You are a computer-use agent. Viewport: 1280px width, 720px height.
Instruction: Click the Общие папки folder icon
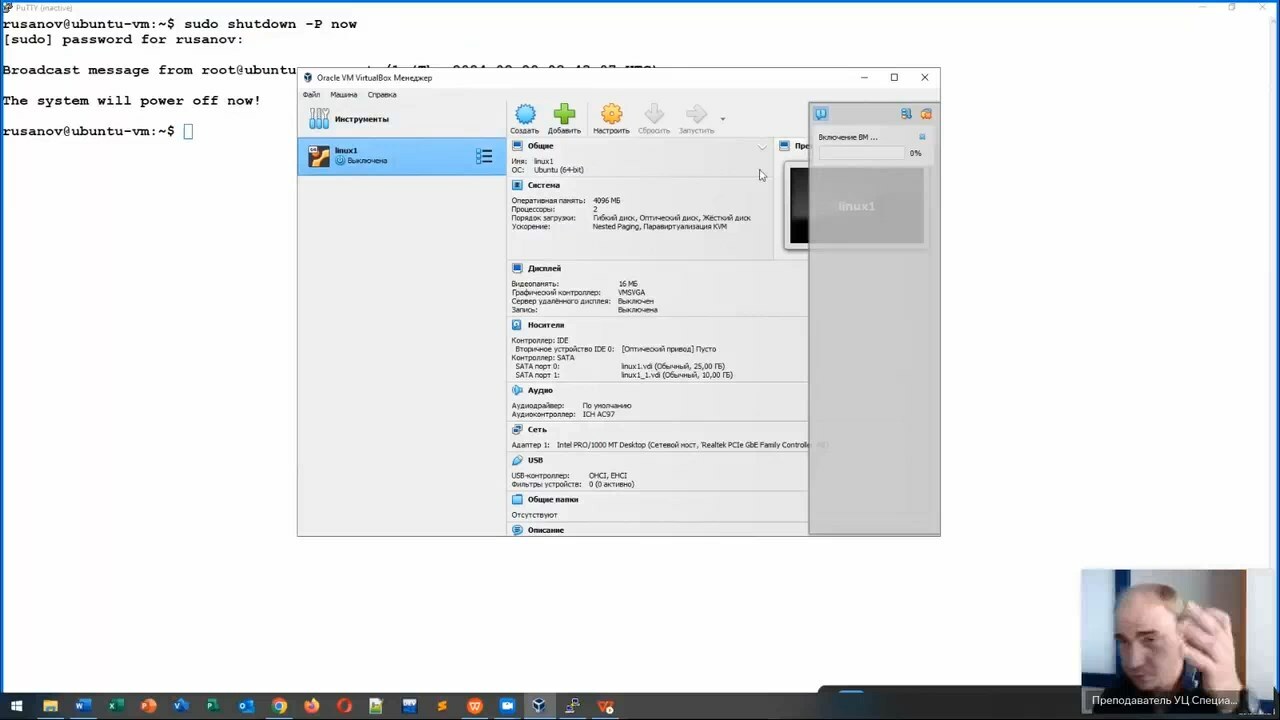(517, 499)
